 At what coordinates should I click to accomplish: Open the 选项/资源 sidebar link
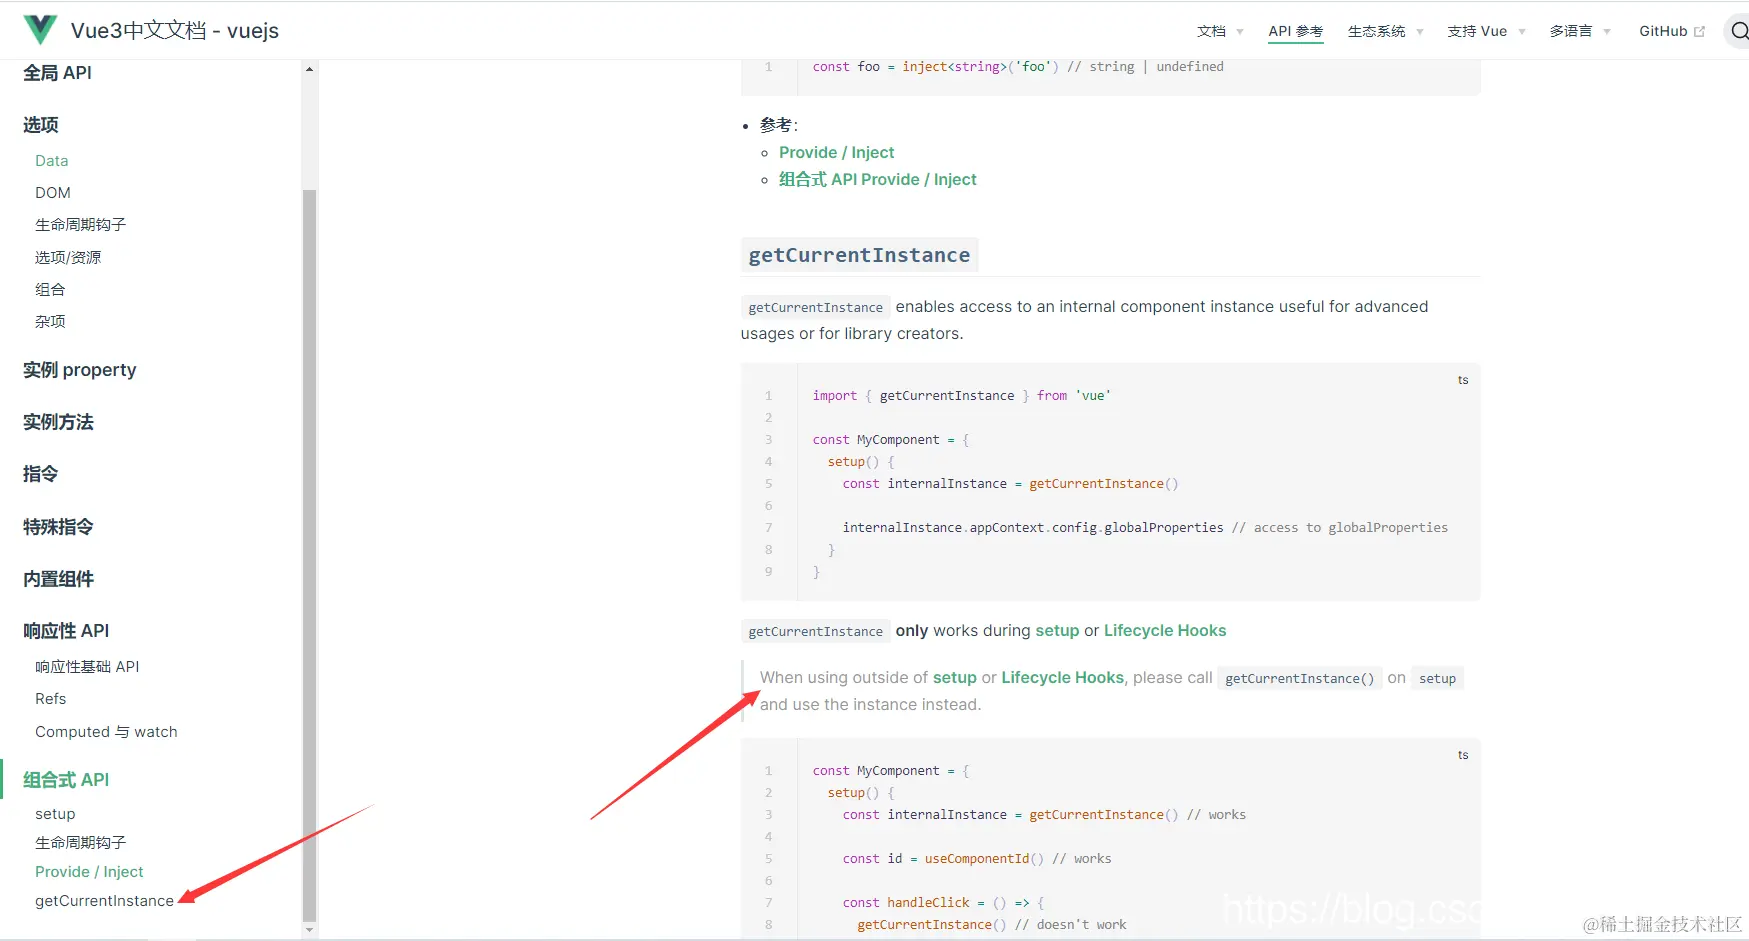(68, 257)
